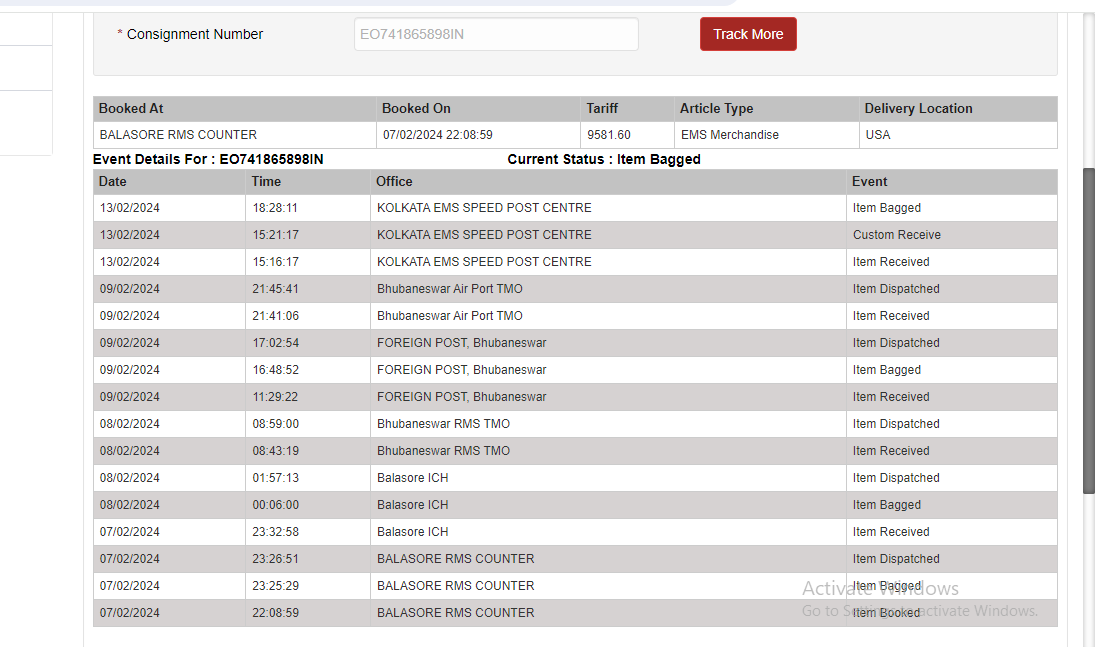Select time cell 08:43:19
1095x647 pixels.
pyautogui.click(x=308, y=451)
